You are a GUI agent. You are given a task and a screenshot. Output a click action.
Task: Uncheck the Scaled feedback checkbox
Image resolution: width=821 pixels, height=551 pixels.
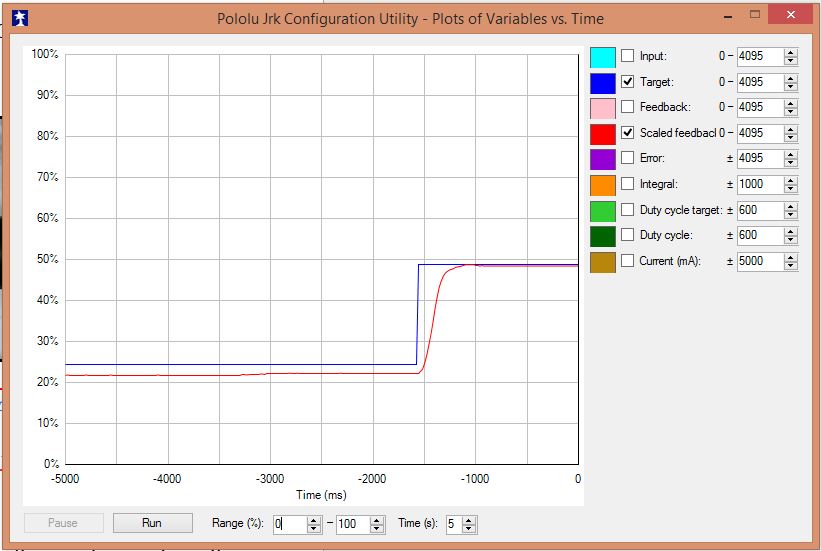pos(627,133)
